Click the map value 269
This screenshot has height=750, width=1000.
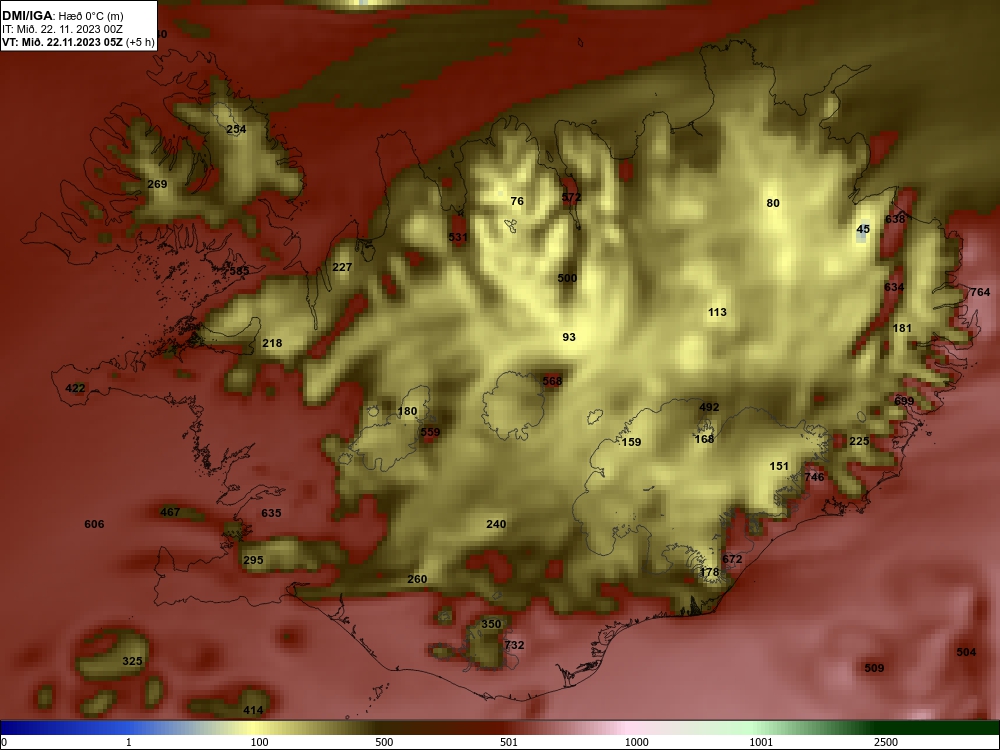[157, 184]
